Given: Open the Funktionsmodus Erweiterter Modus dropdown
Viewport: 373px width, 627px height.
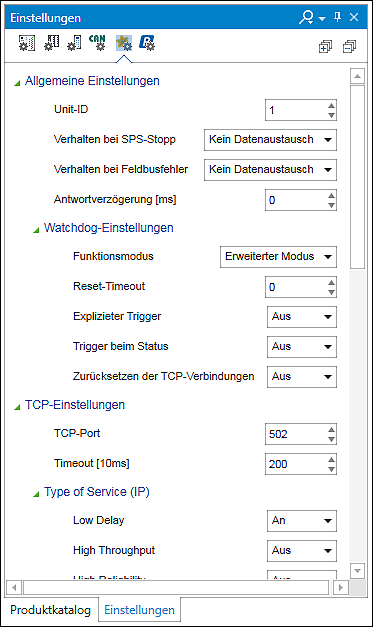Looking at the screenshot, I should click(x=278, y=257).
